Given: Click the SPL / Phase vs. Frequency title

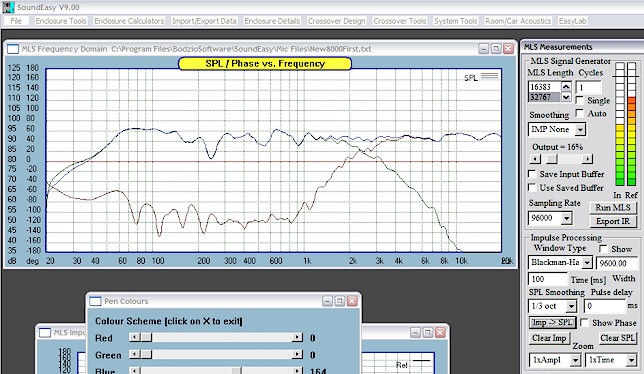Looking at the screenshot, I should [x=265, y=64].
